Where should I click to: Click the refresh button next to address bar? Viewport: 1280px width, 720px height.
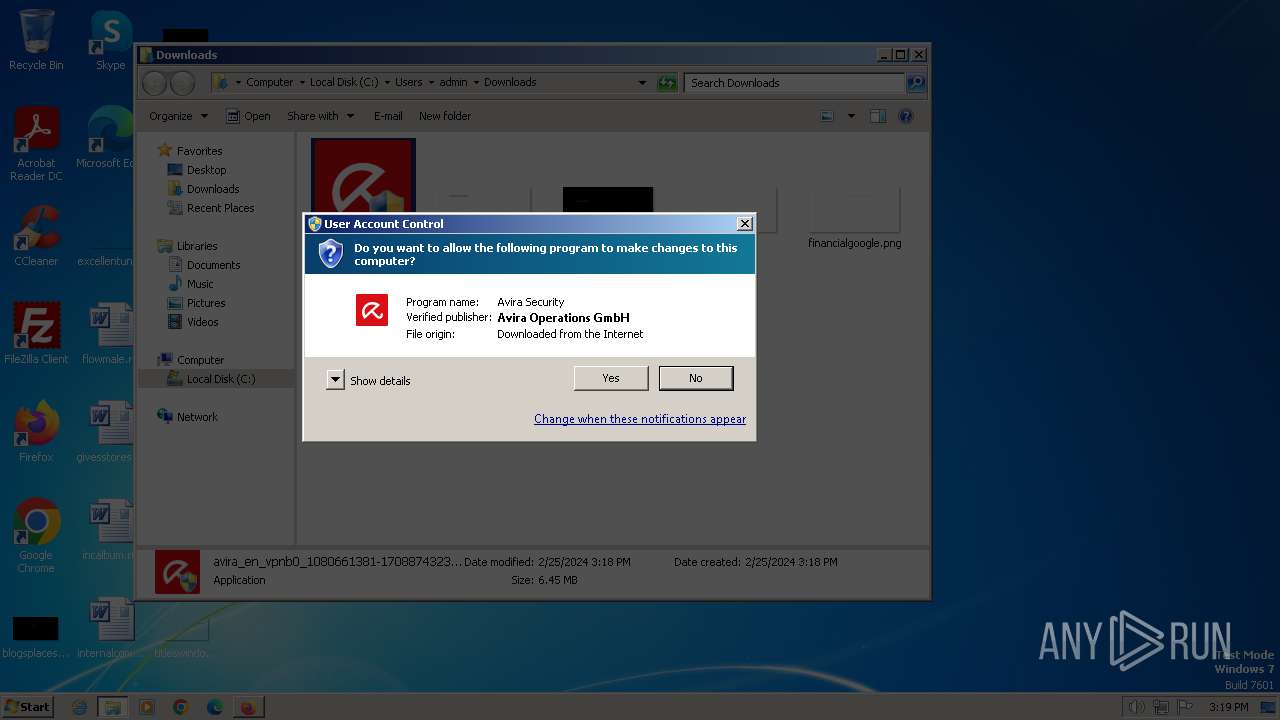667,83
